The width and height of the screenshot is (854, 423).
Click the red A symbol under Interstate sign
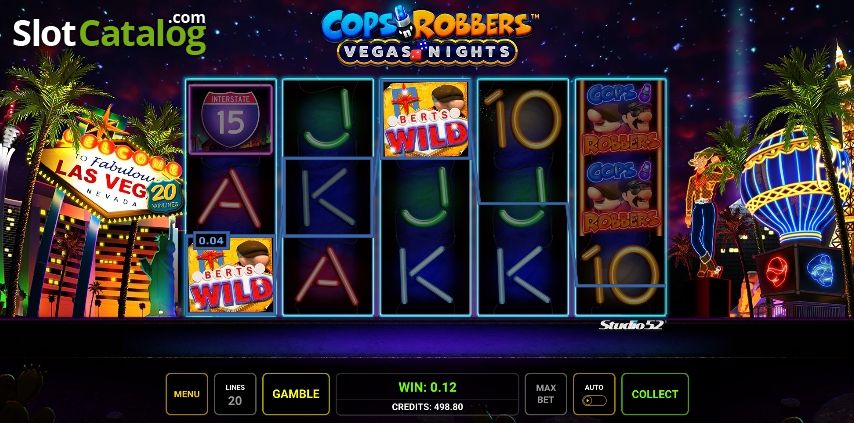230,197
